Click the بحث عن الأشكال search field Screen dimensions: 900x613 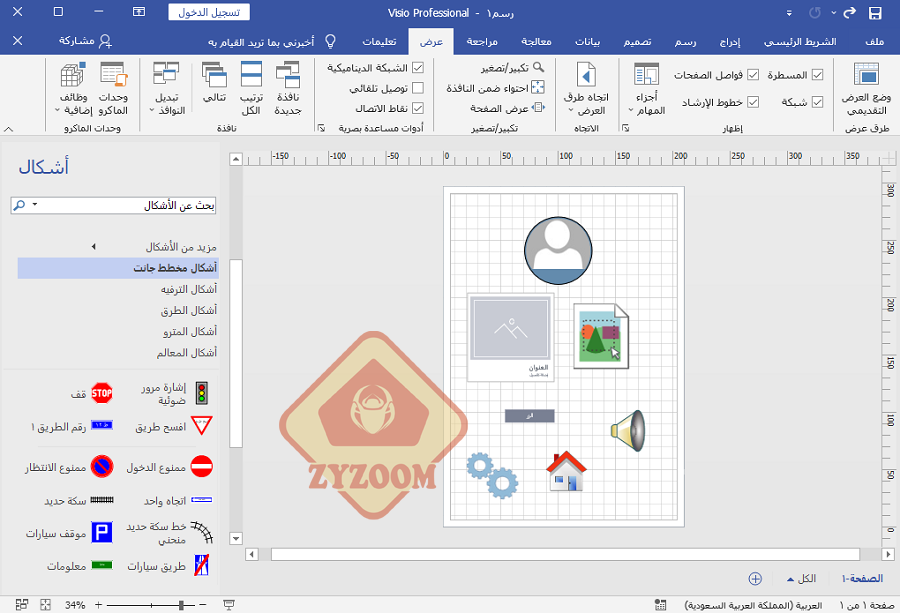113,205
